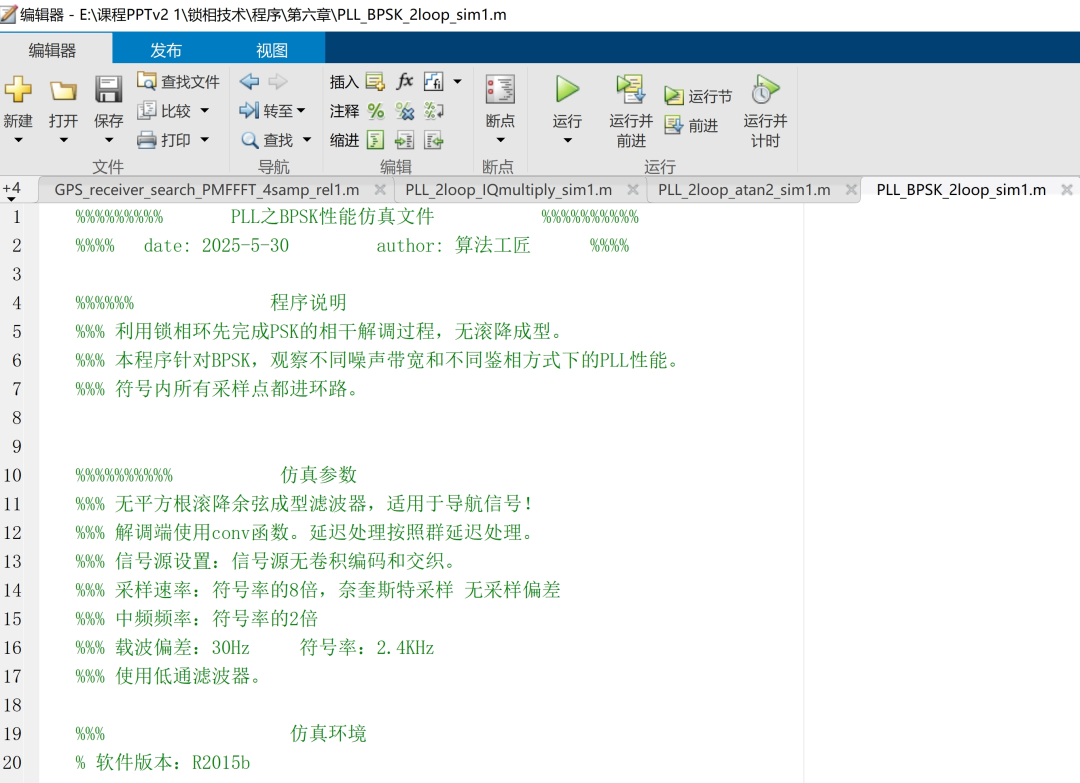1080x783 pixels.
Task: Switch to the 视图 (View) ribbon tab
Action: click(x=272, y=50)
